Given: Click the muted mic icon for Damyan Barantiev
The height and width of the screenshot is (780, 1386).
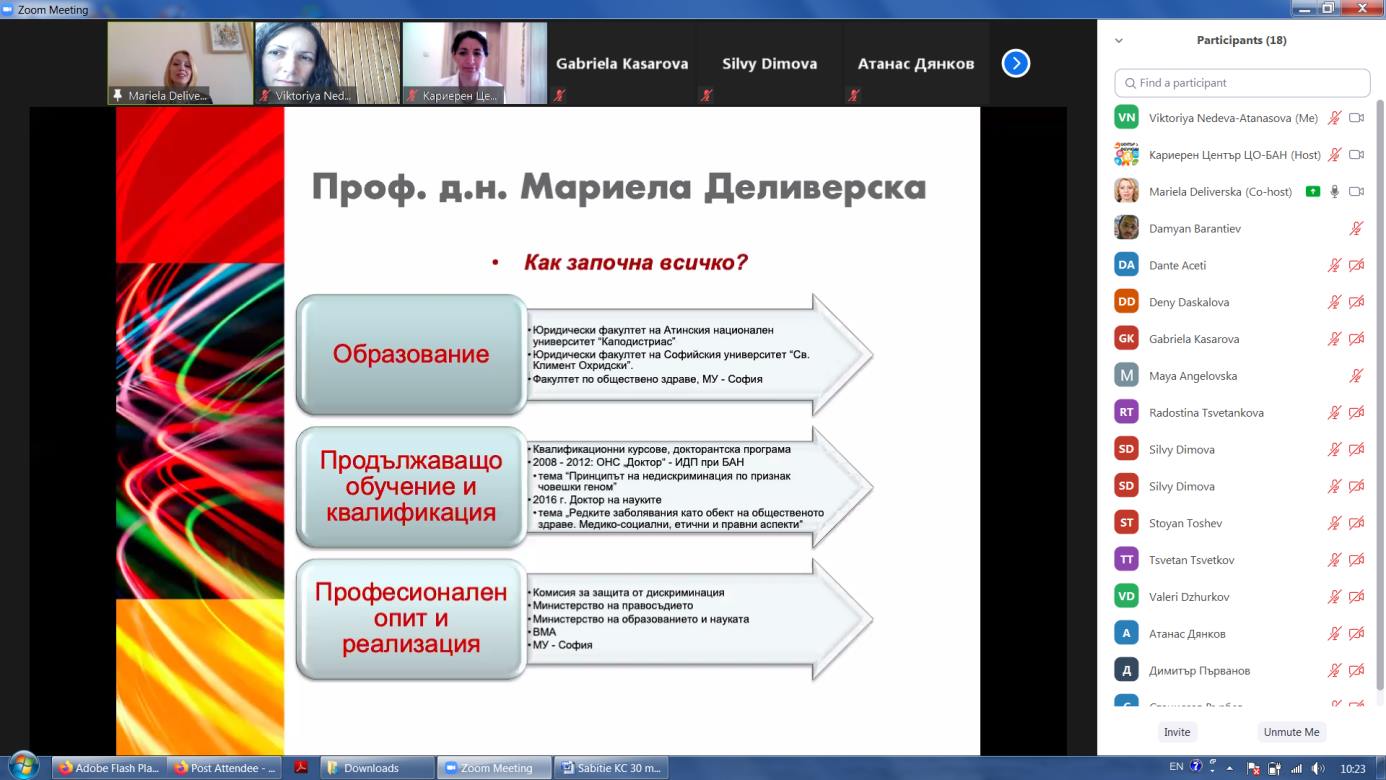Looking at the screenshot, I should [1356, 229].
